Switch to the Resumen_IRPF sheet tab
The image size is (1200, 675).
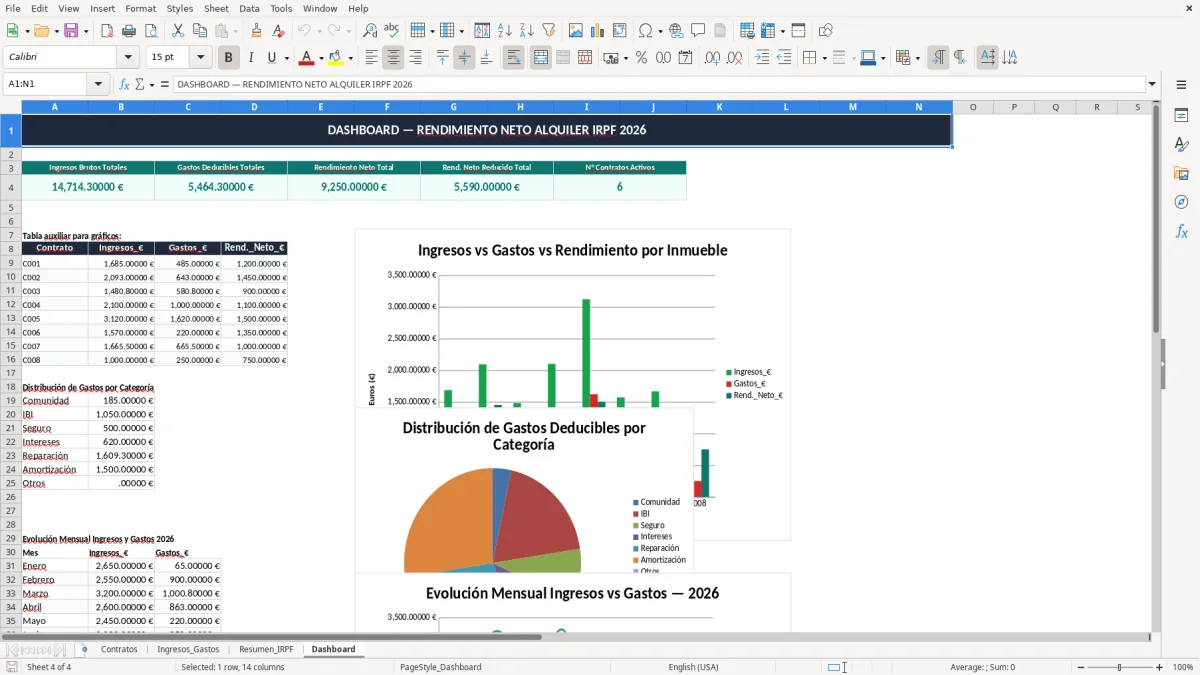pos(266,649)
